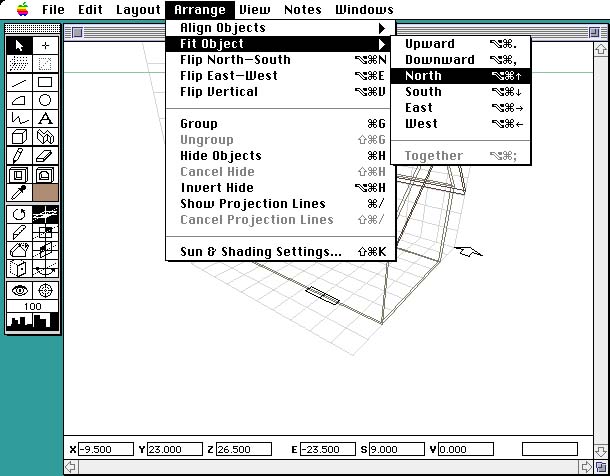This screenshot has width=610, height=476.
Task: Open Sun & Shading Settings
Action: (x=260, y=252)
